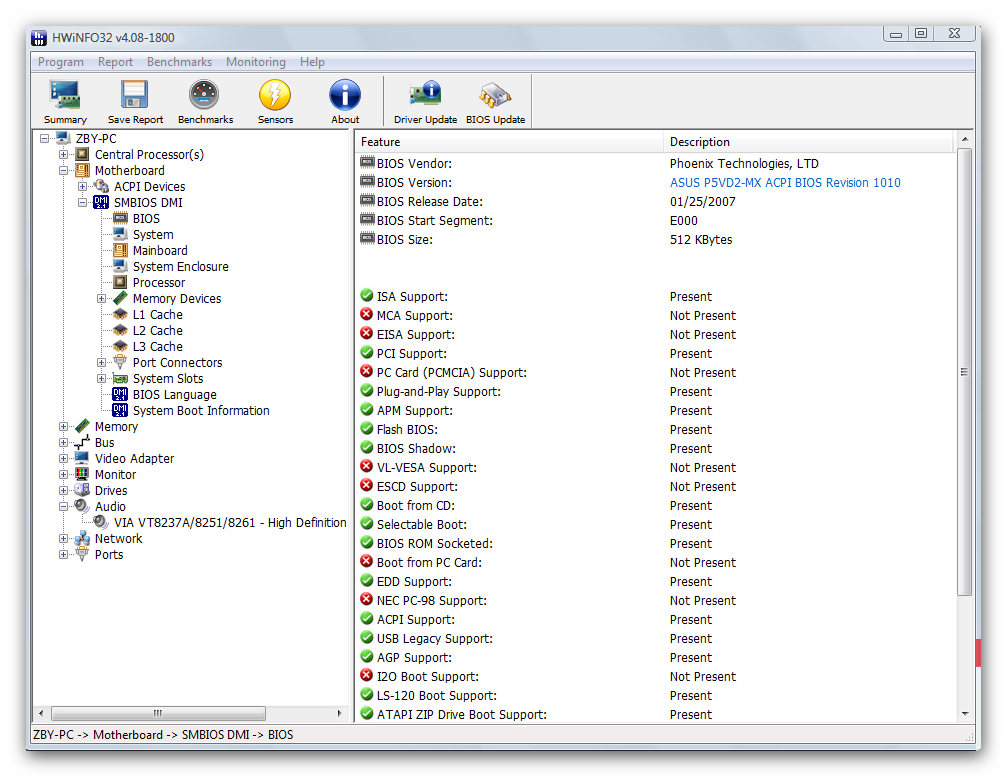
Task: Expand the Port Connectors node
Action: [101, 362]
